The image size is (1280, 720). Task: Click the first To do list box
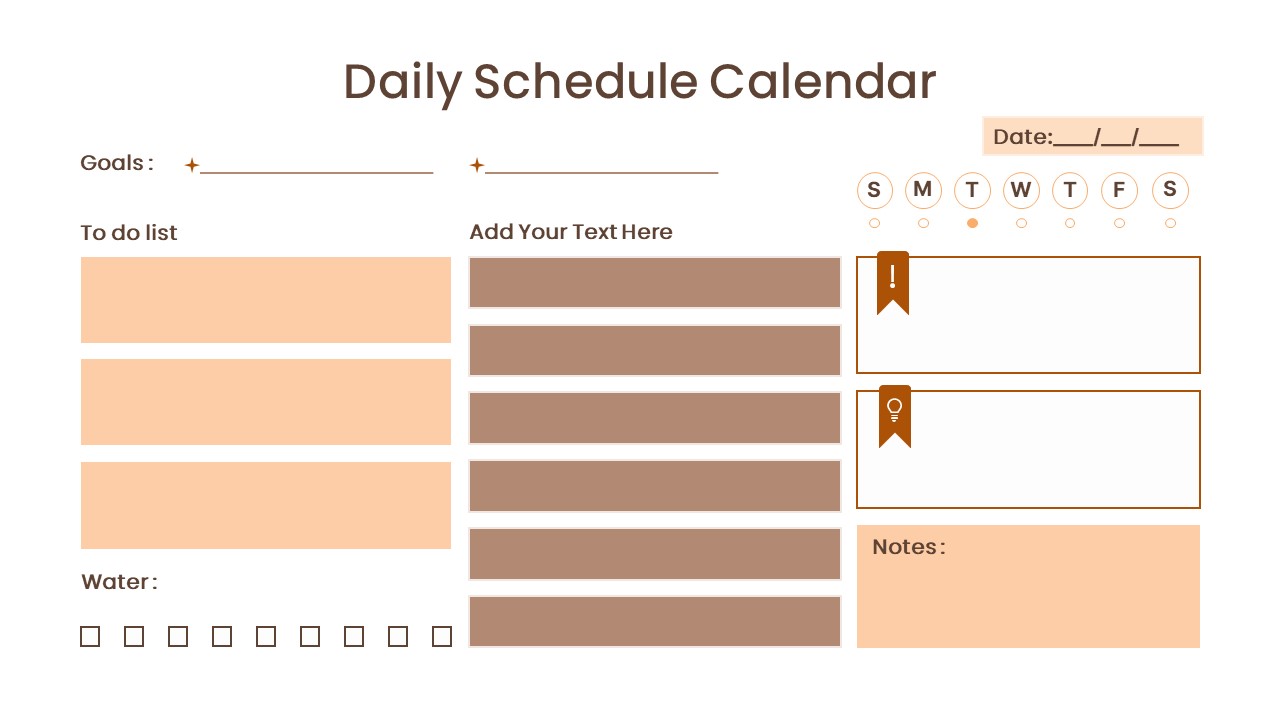point(266,300)
